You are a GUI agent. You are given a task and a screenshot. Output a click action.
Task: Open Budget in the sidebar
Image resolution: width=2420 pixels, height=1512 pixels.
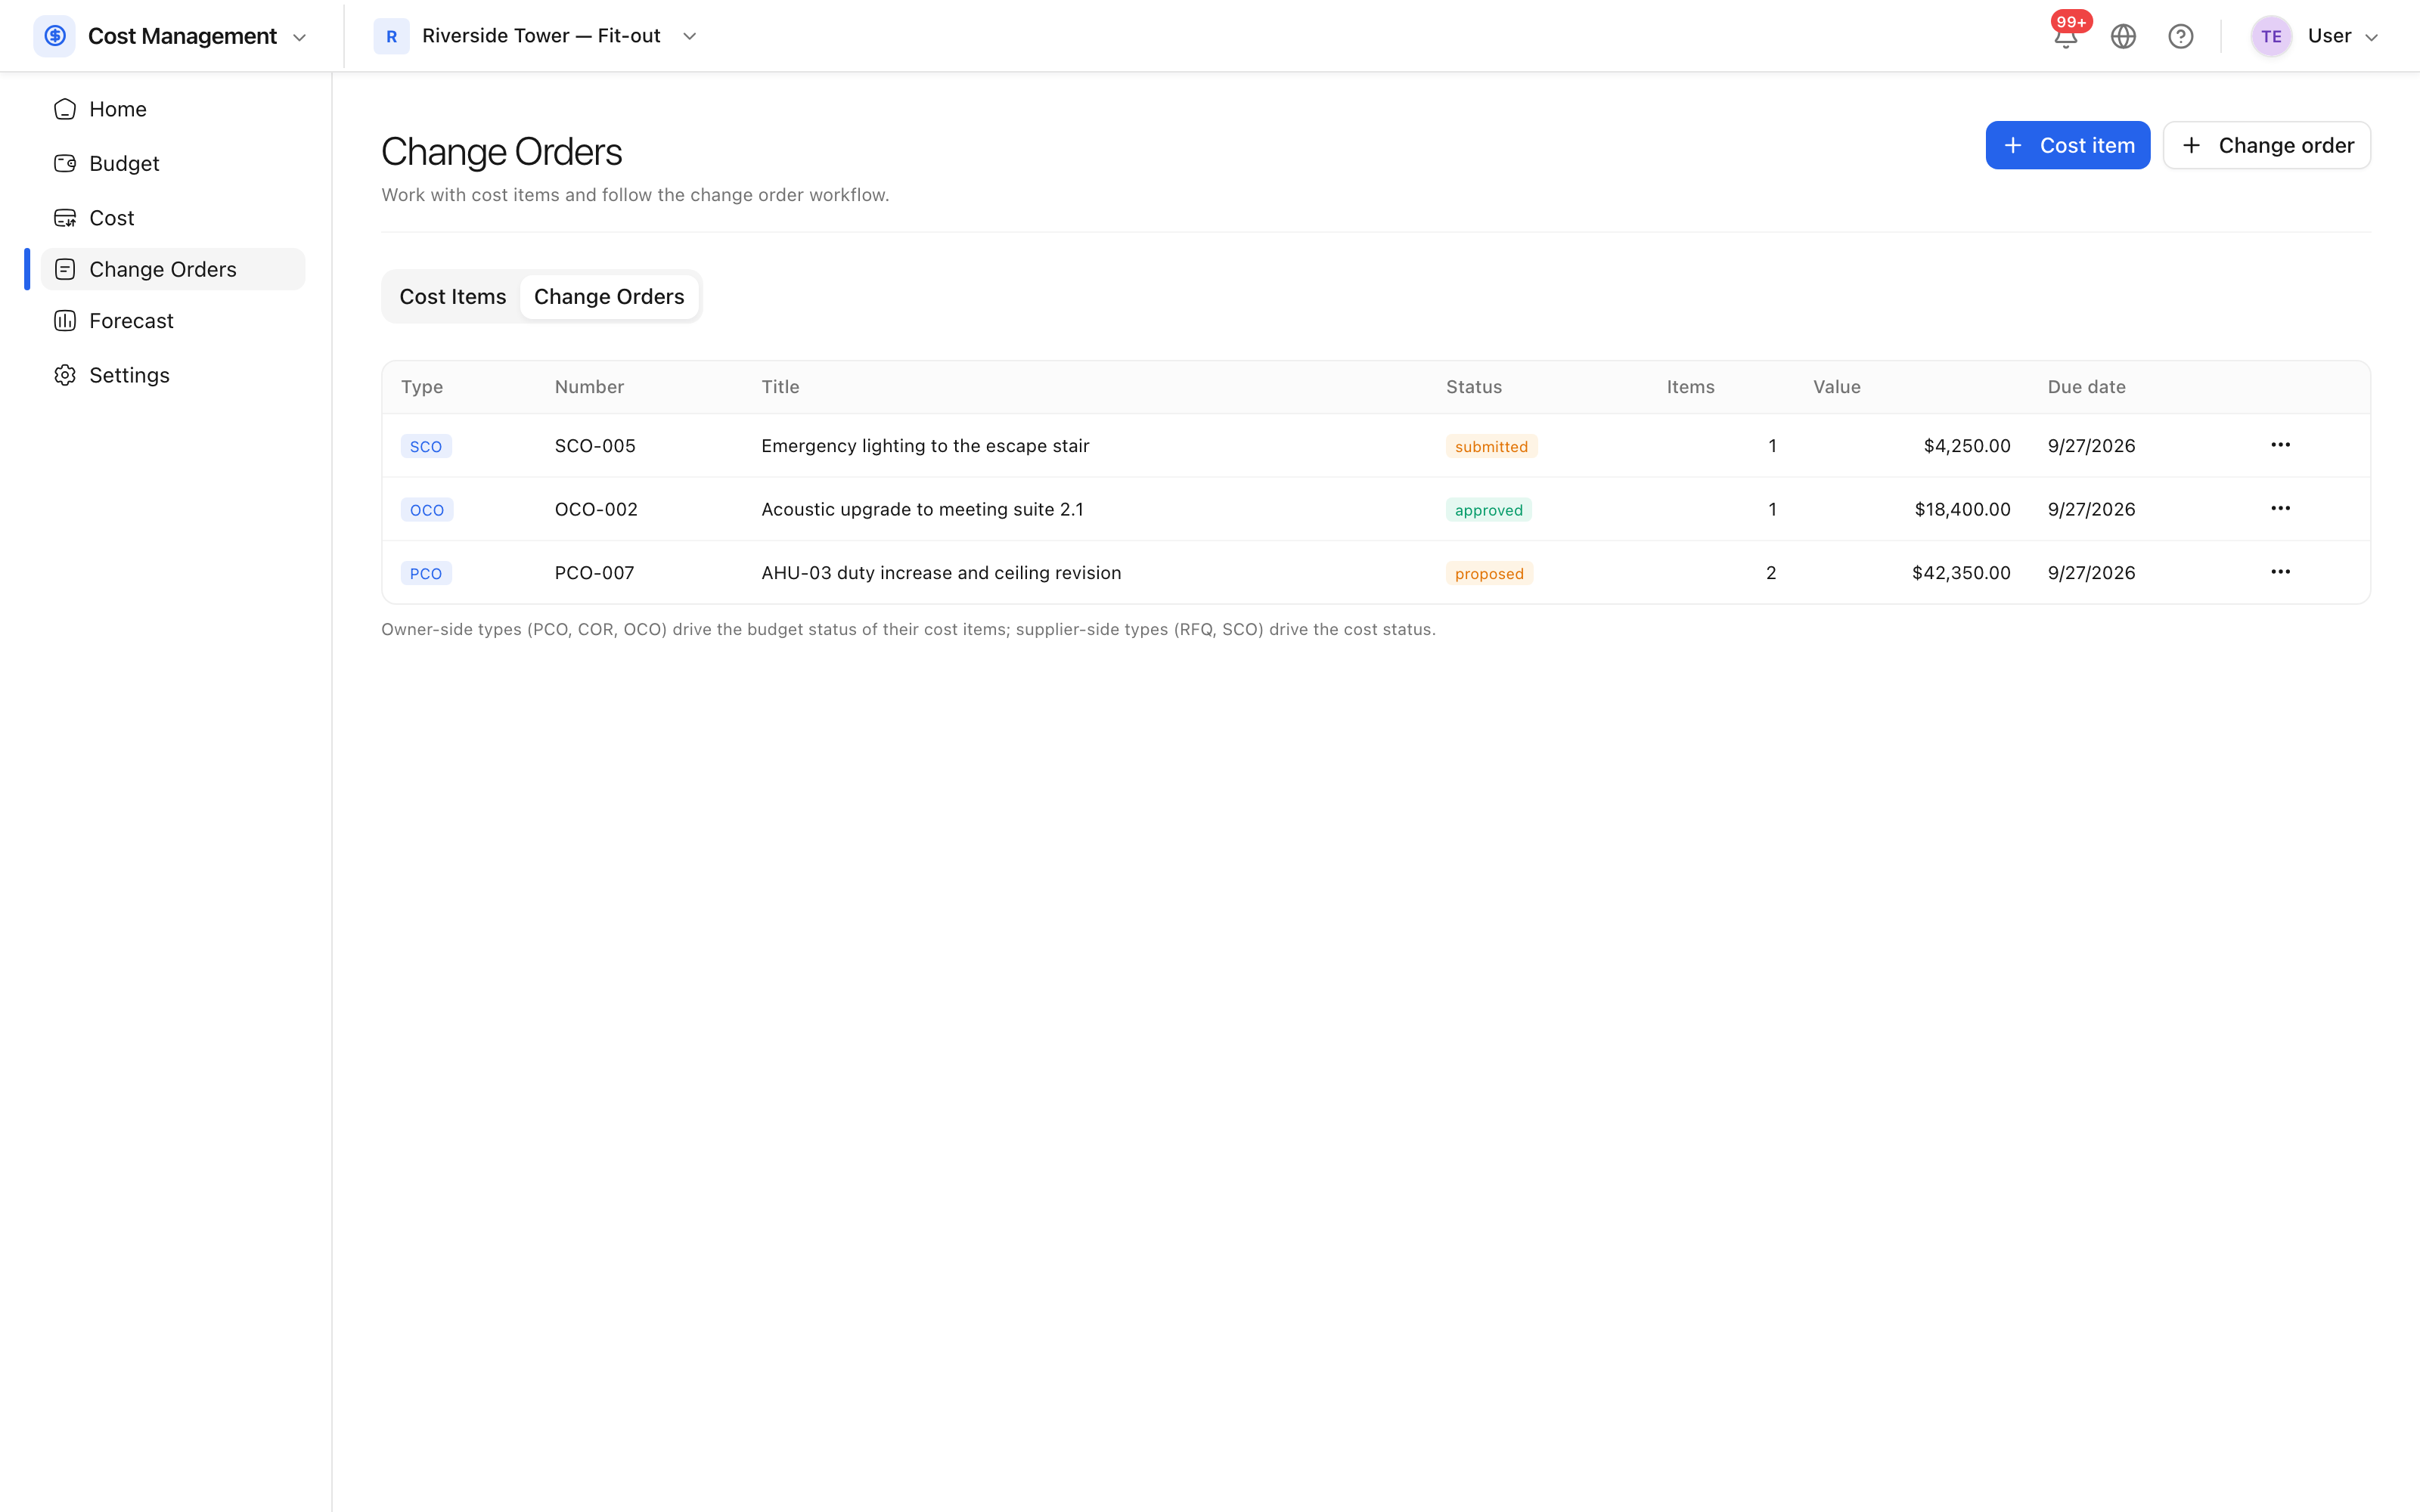[173, 163]
